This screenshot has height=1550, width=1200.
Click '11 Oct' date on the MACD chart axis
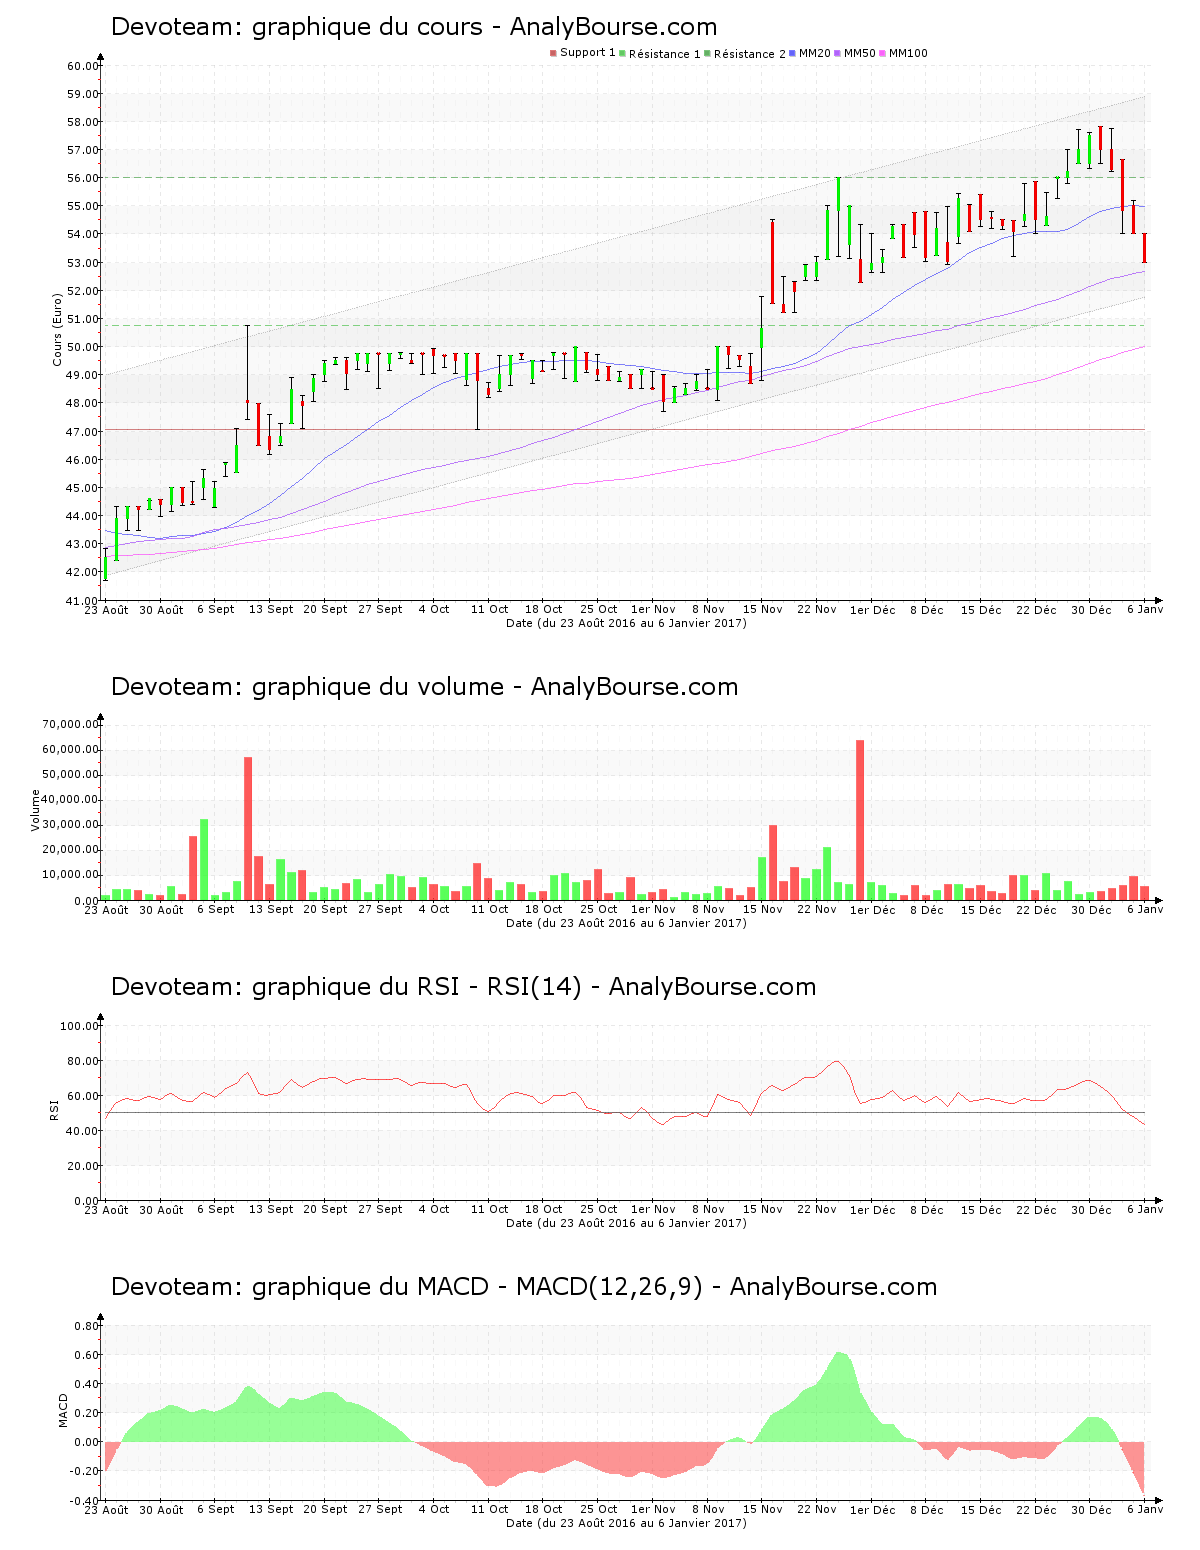click(x=490, y=1509)
